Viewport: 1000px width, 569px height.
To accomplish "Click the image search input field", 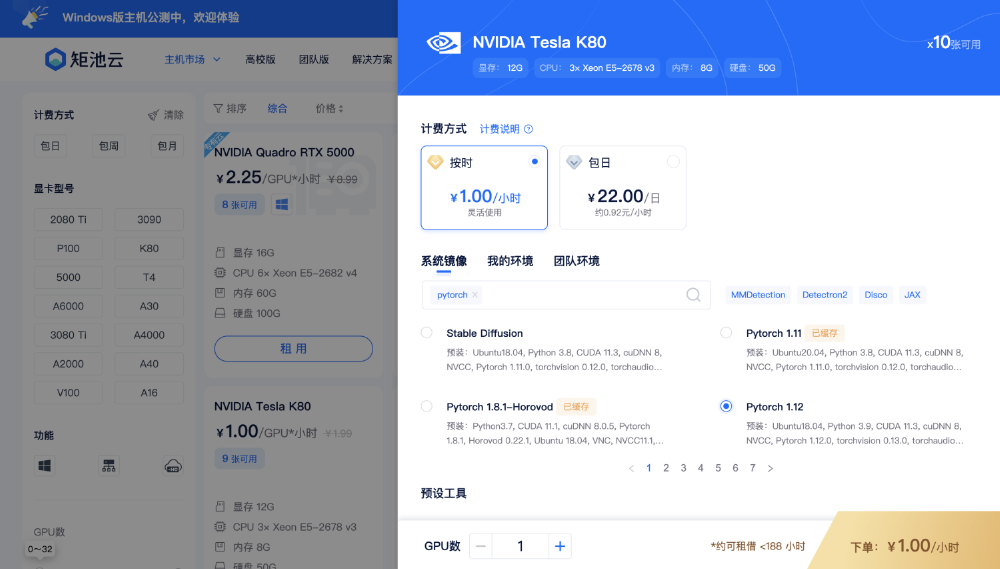I will [x=566, y=295].
